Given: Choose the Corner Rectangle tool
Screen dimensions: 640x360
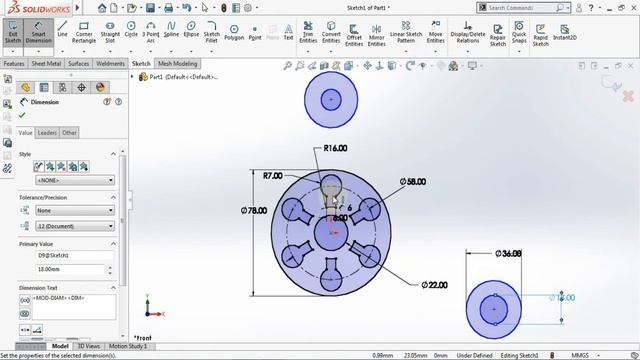Looking at the screenshot, I should [84, 32].
